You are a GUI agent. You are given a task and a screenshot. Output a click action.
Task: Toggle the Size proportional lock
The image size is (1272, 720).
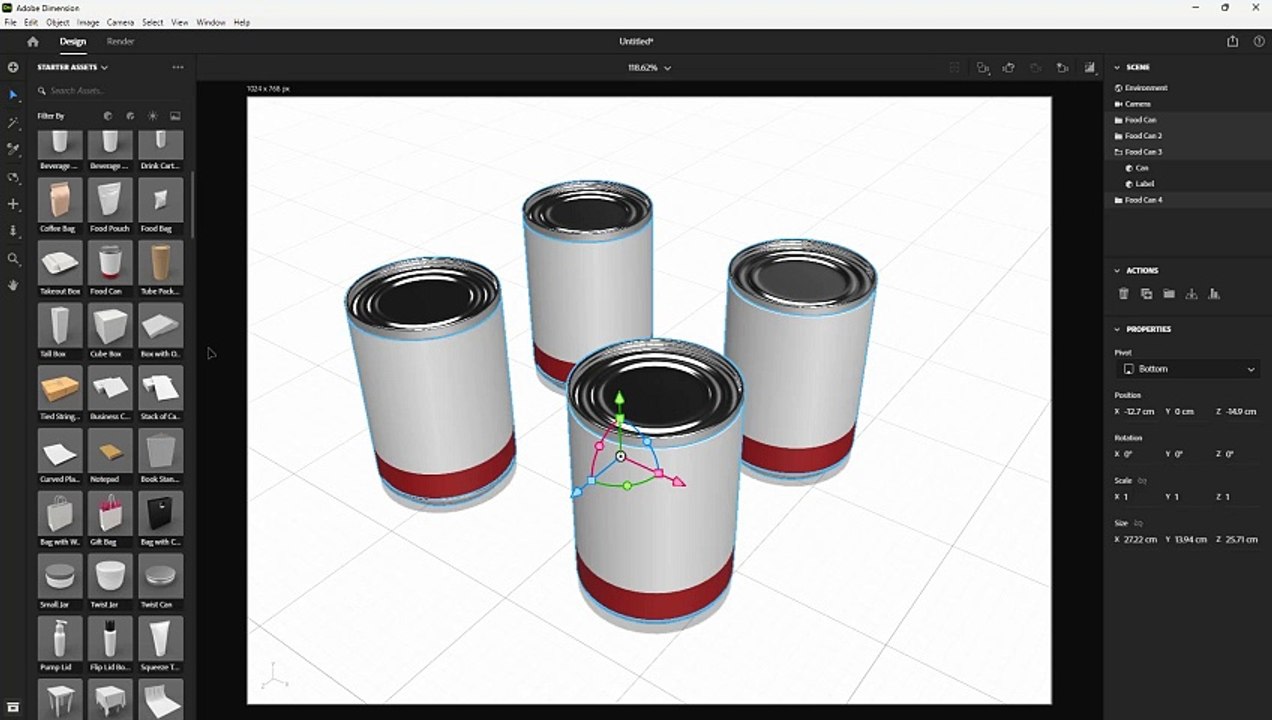coord(1138,523)
